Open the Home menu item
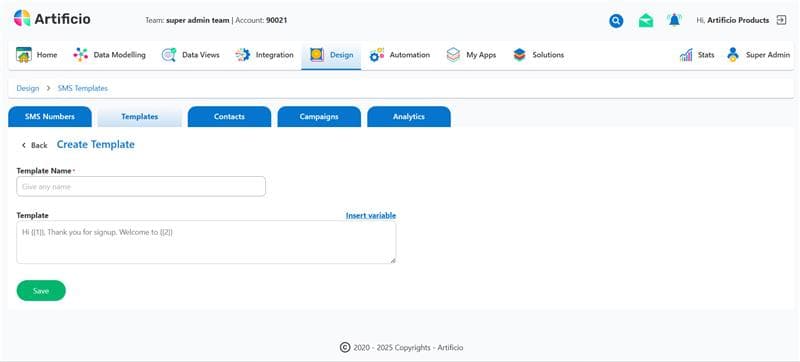800x362 pixels. pyautogui.click(x=47, y=55)
